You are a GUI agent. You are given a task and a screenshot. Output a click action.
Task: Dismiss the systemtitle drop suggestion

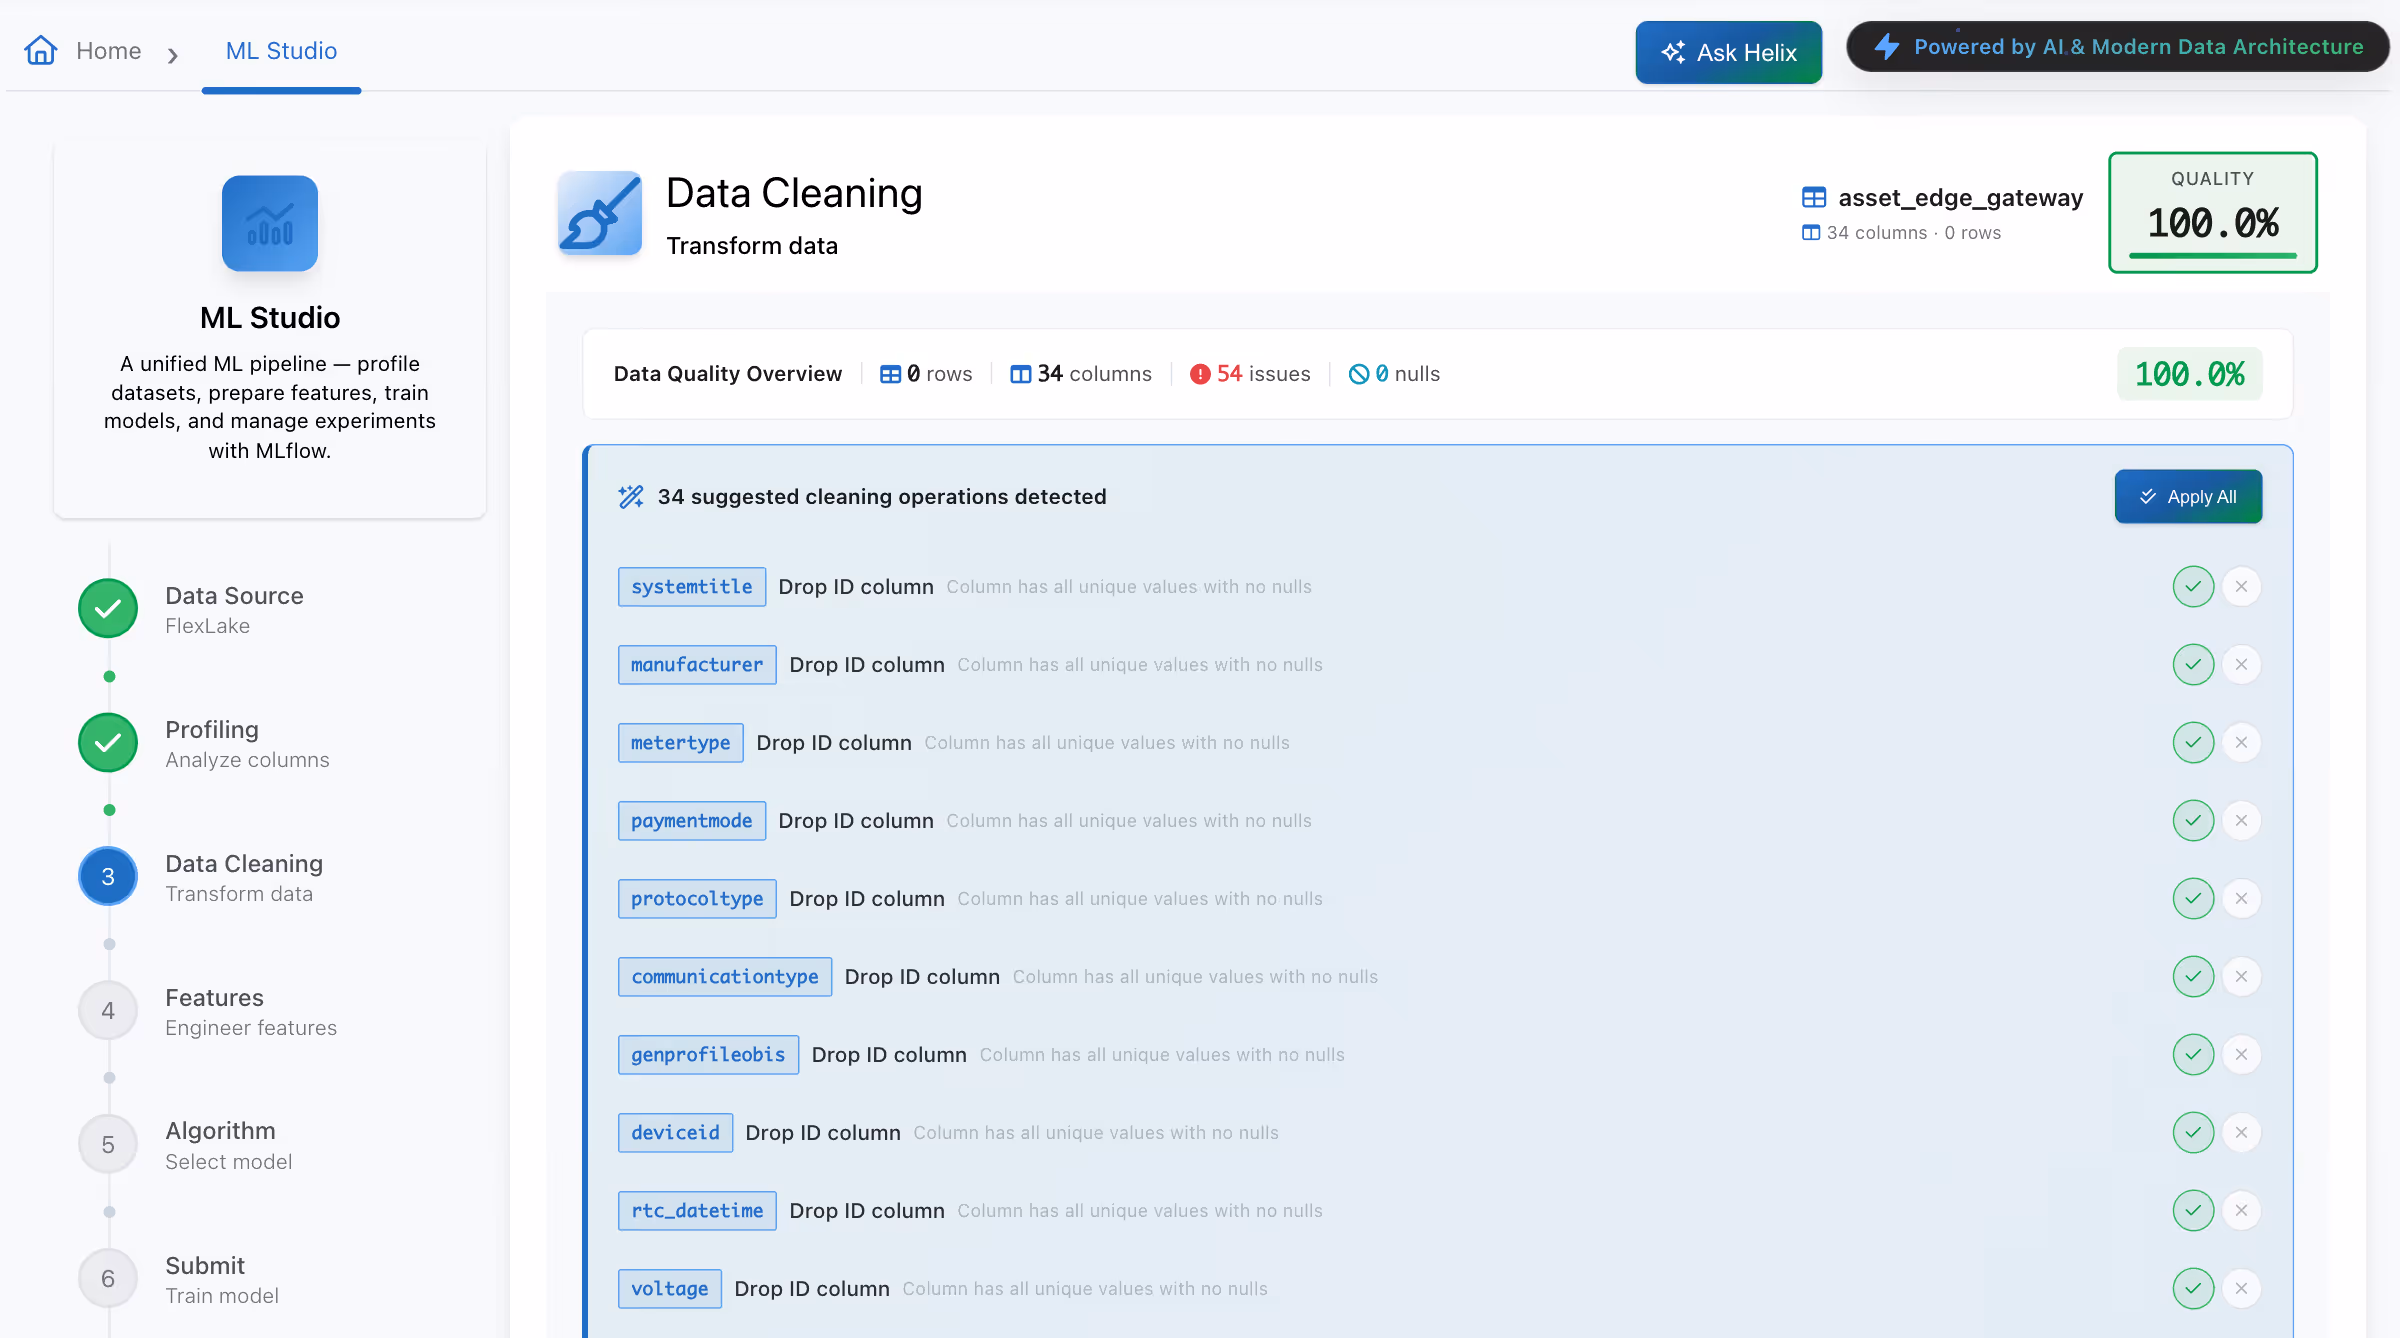click(2242, 587)
